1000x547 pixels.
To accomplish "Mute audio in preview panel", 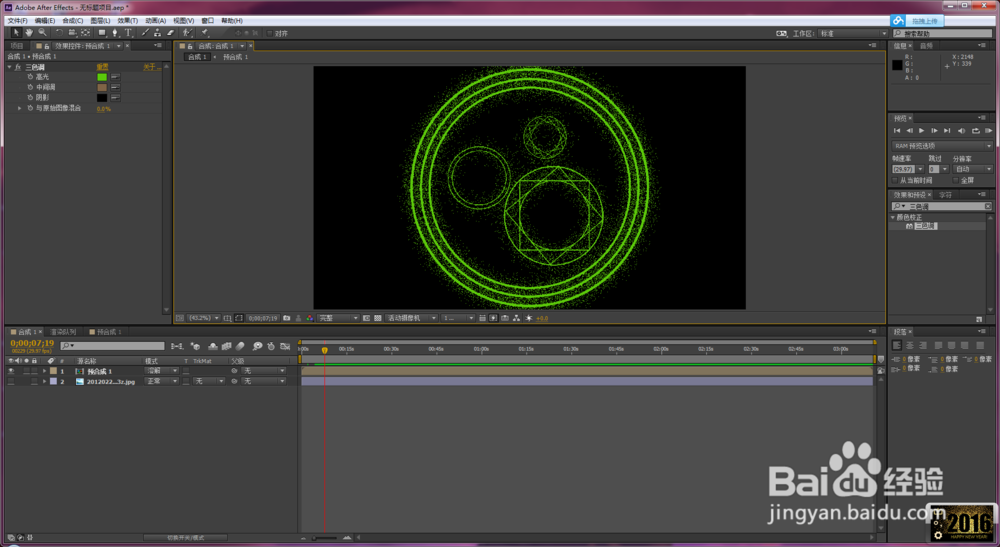I will (961, 131).
